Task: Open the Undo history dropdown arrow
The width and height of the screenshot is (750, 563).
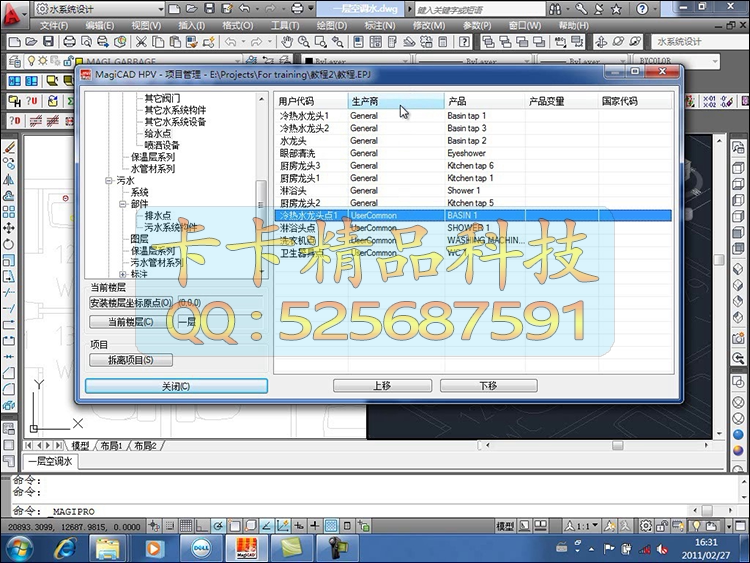Action: (x=243, y=42)
